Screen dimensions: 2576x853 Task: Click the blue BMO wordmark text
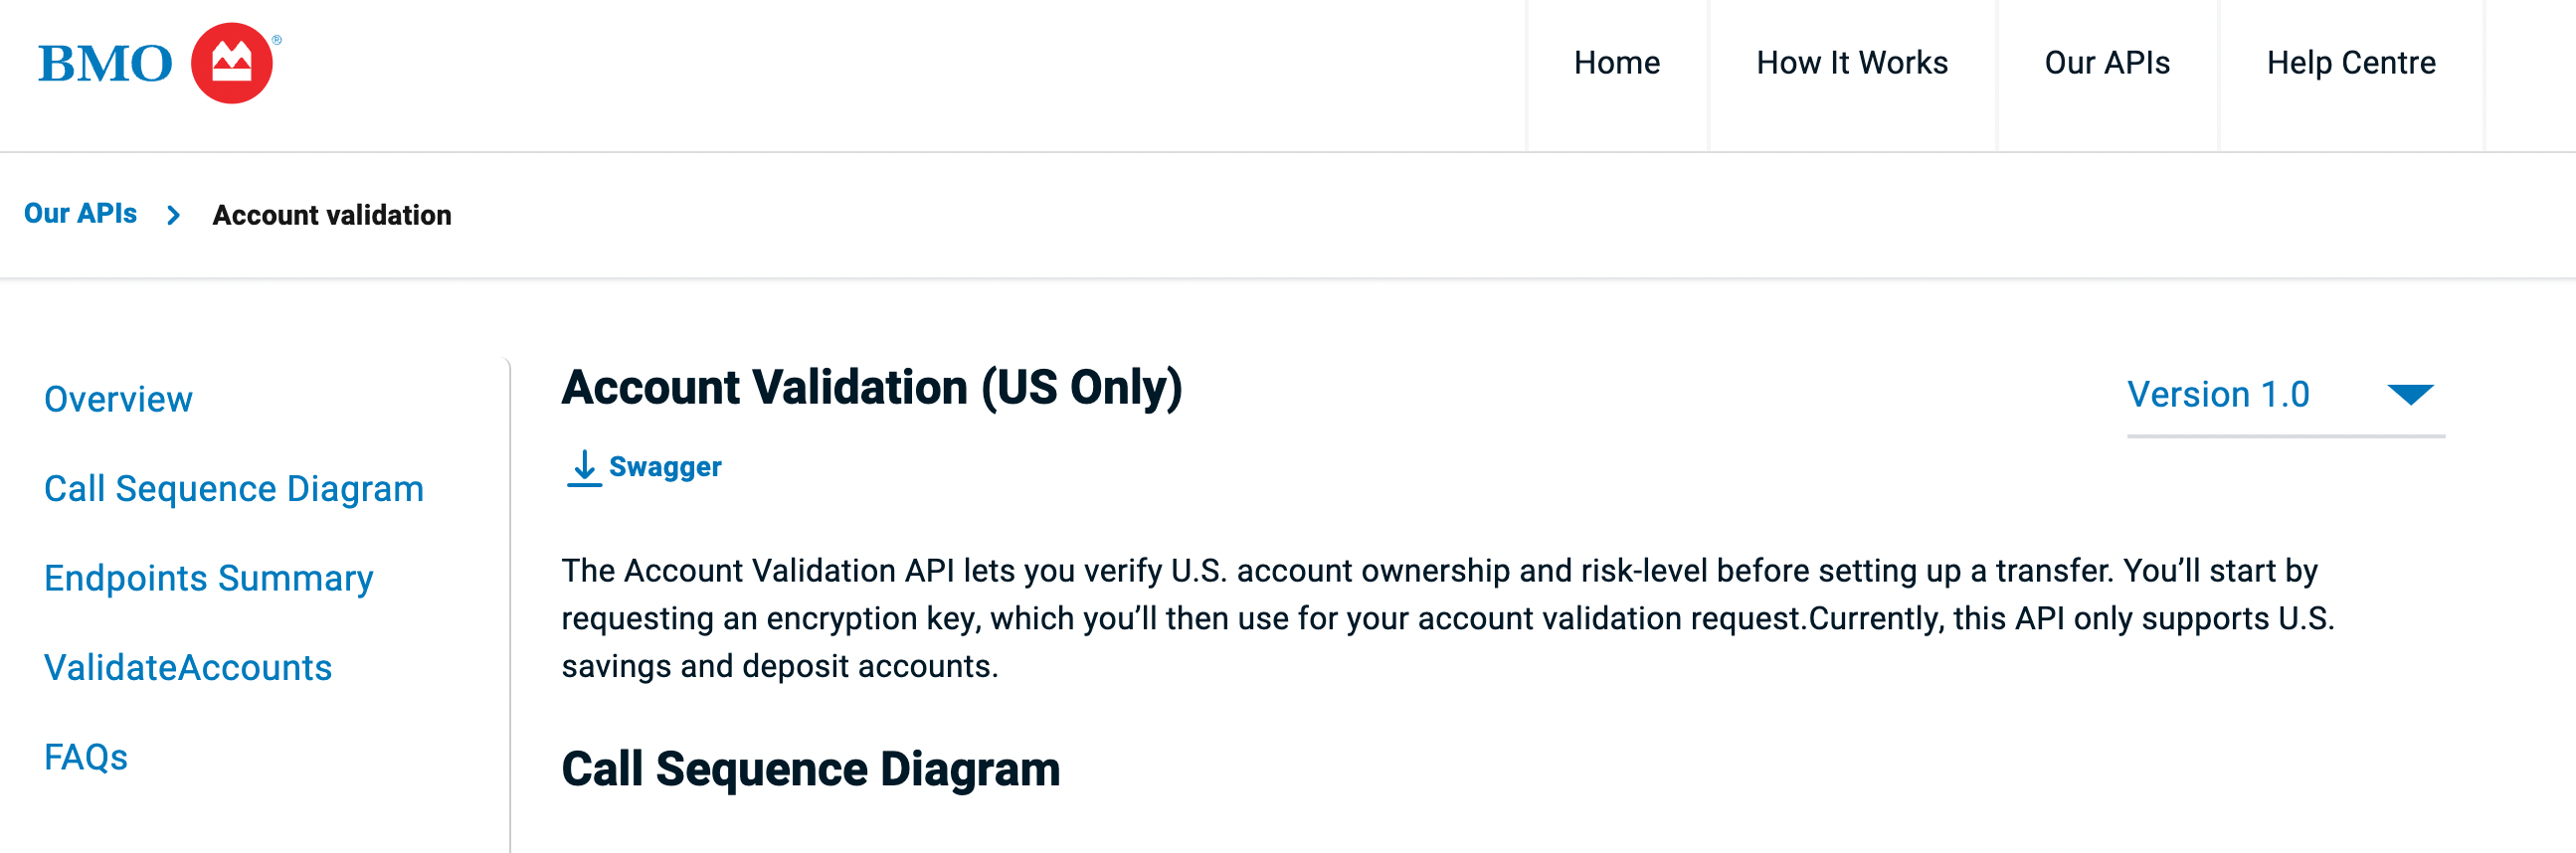(x=105, y=64)
